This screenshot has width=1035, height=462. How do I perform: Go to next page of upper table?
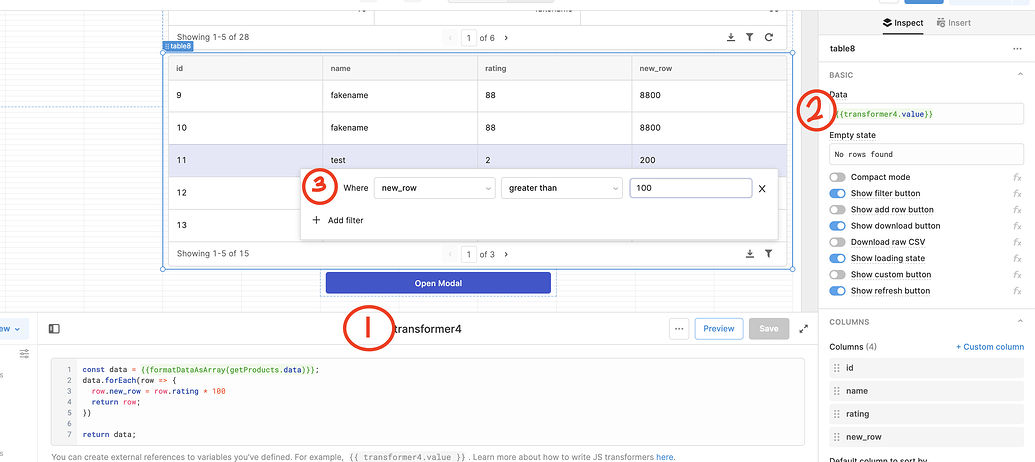point(506,38)
